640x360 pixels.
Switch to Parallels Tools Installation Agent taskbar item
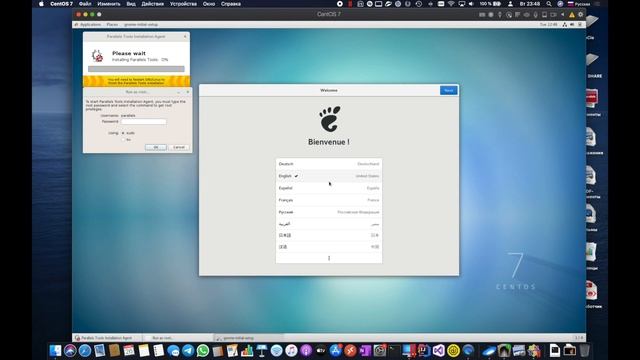tap(107, 338)
